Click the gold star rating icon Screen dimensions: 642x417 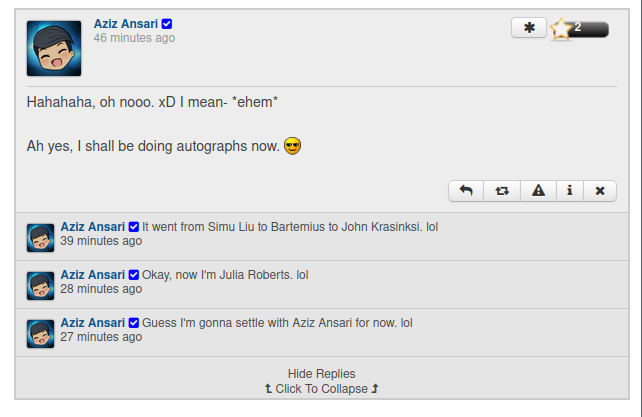pyautogui.click(x=561, y=29)
